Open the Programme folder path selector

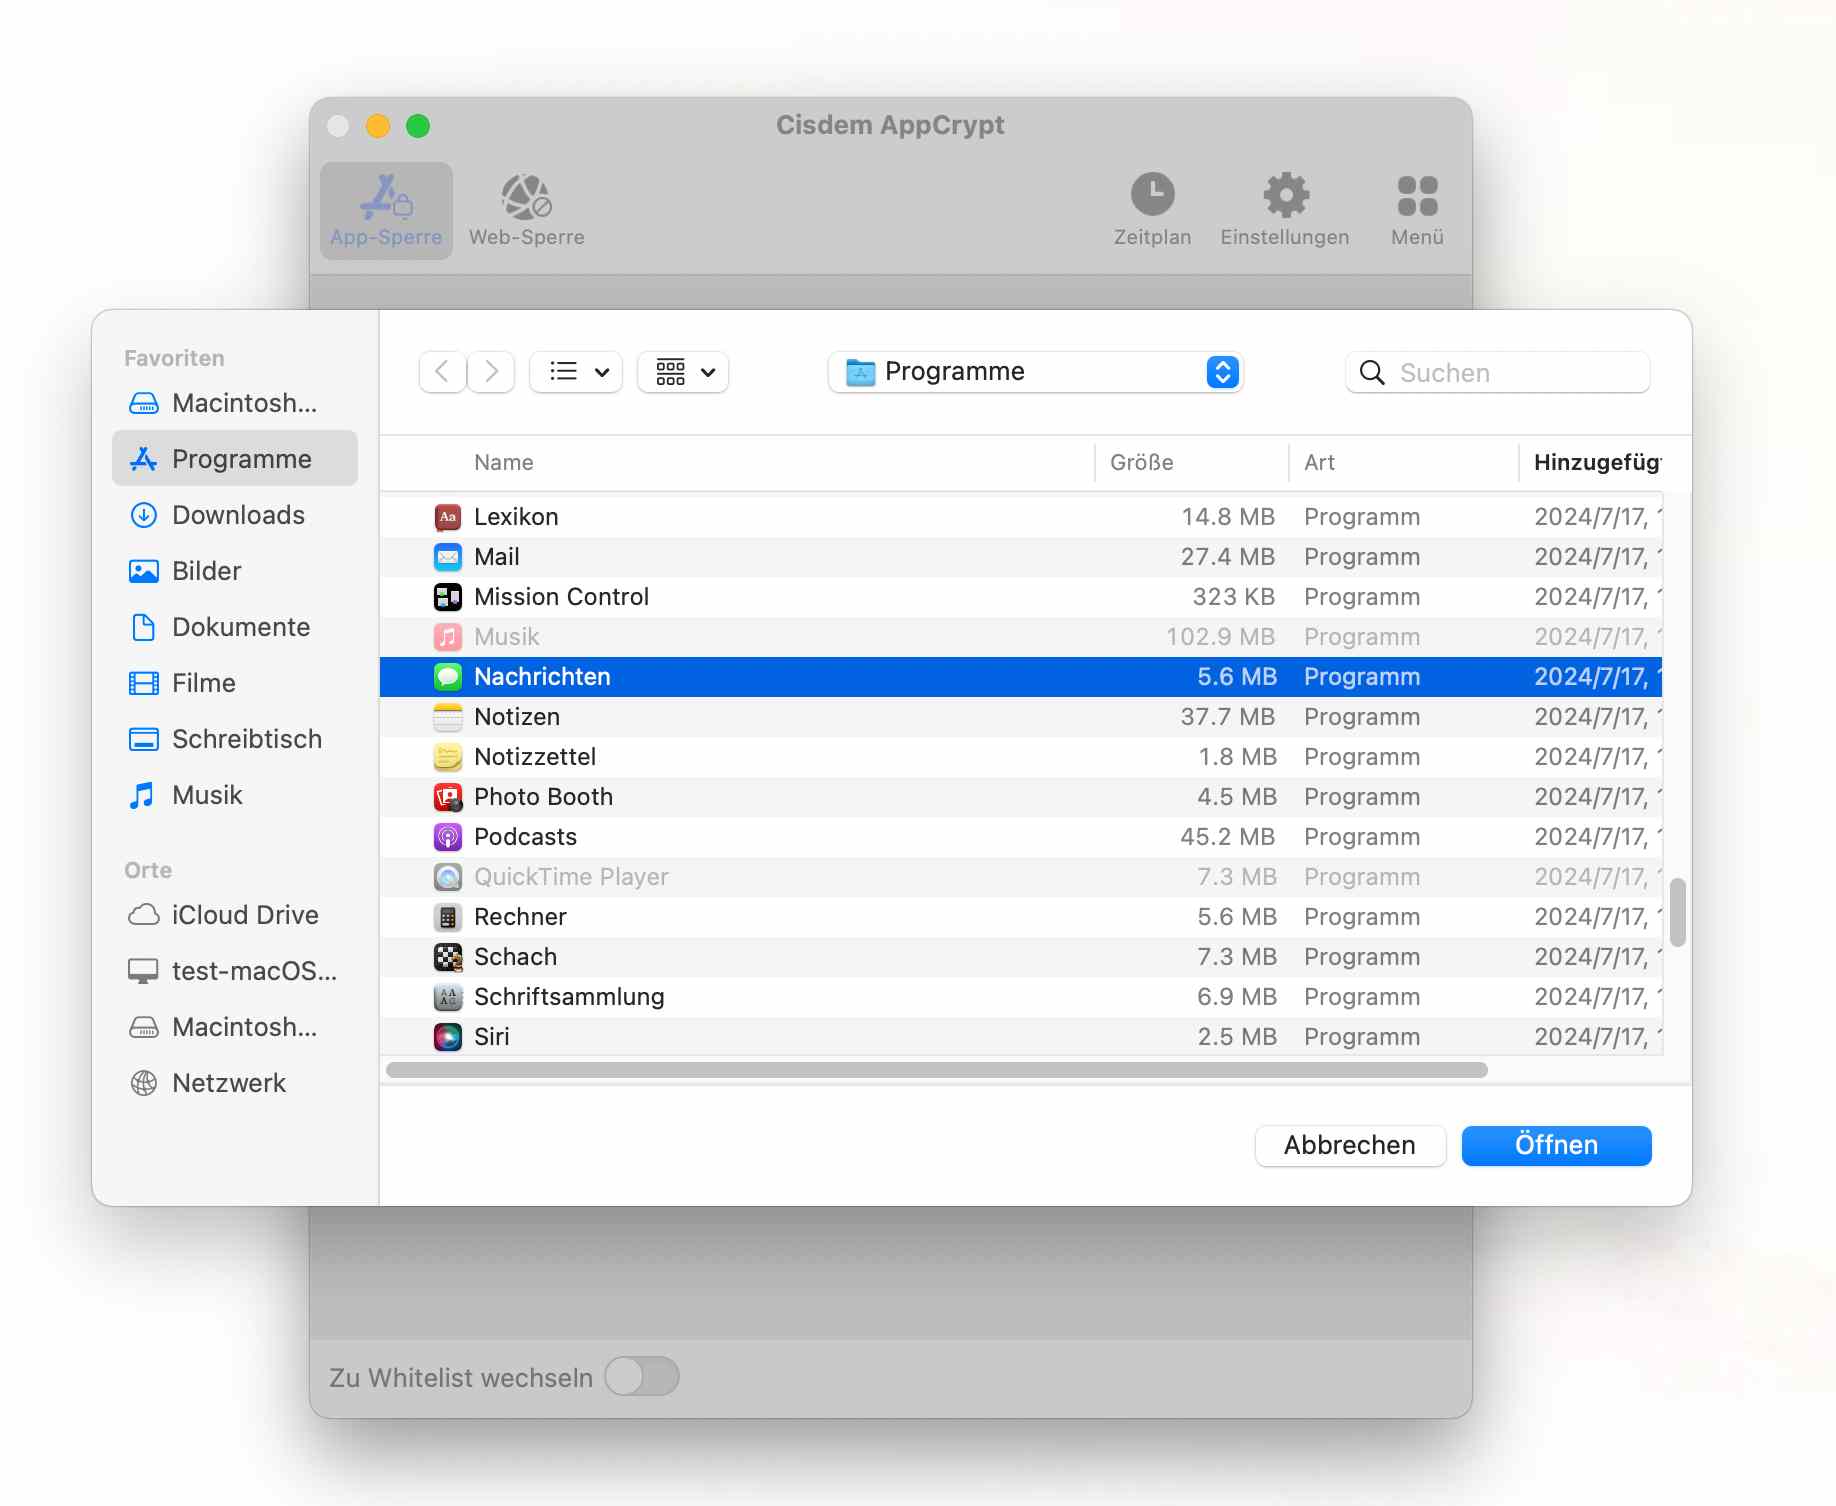click(1035, 371)
